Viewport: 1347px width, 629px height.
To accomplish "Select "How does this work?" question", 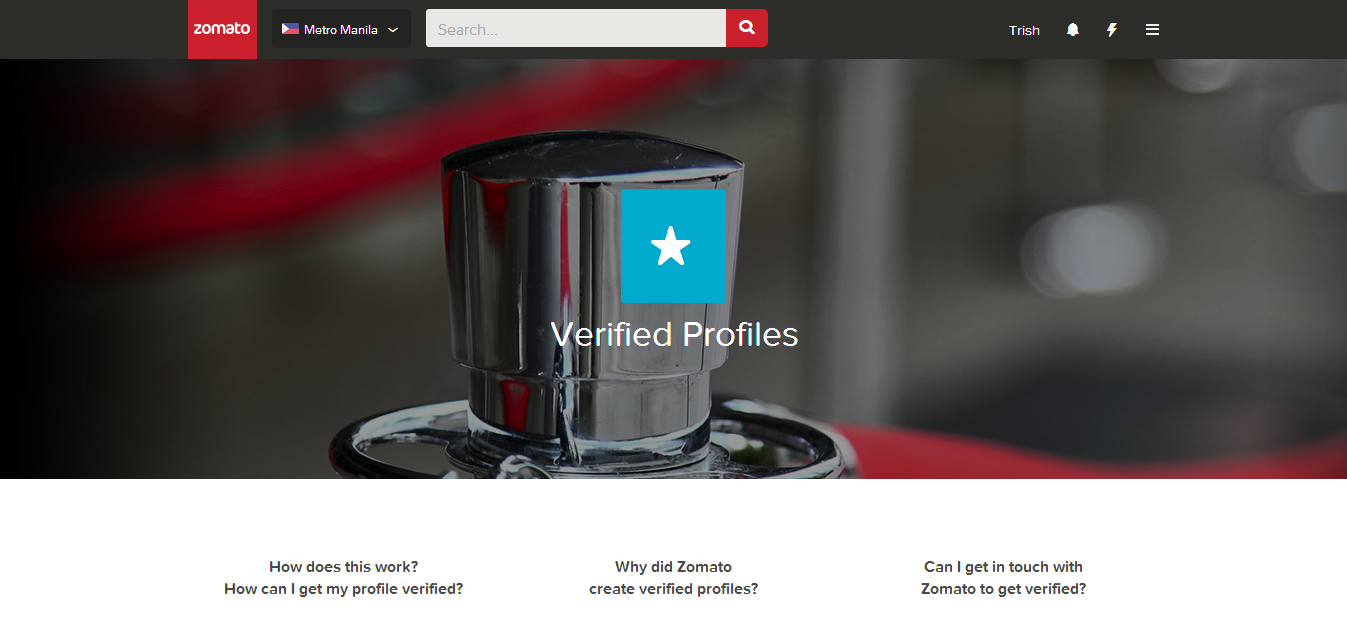I will [x=344, y=566].
